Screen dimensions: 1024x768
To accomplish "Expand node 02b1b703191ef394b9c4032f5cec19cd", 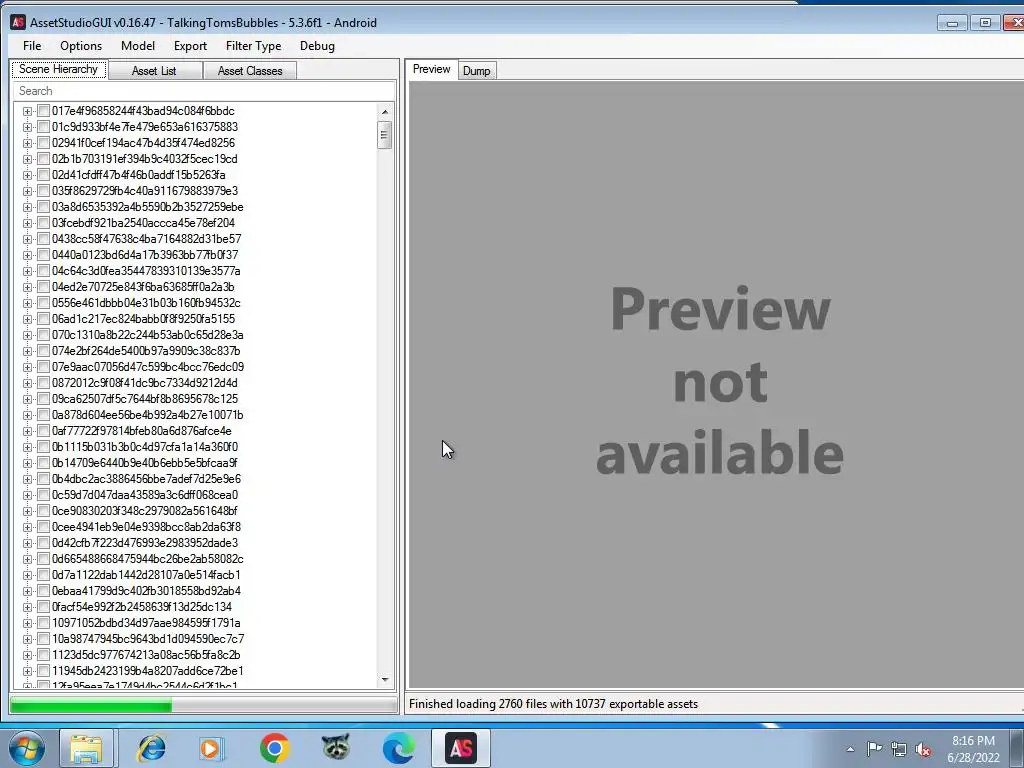I will (x=27, y=159).
